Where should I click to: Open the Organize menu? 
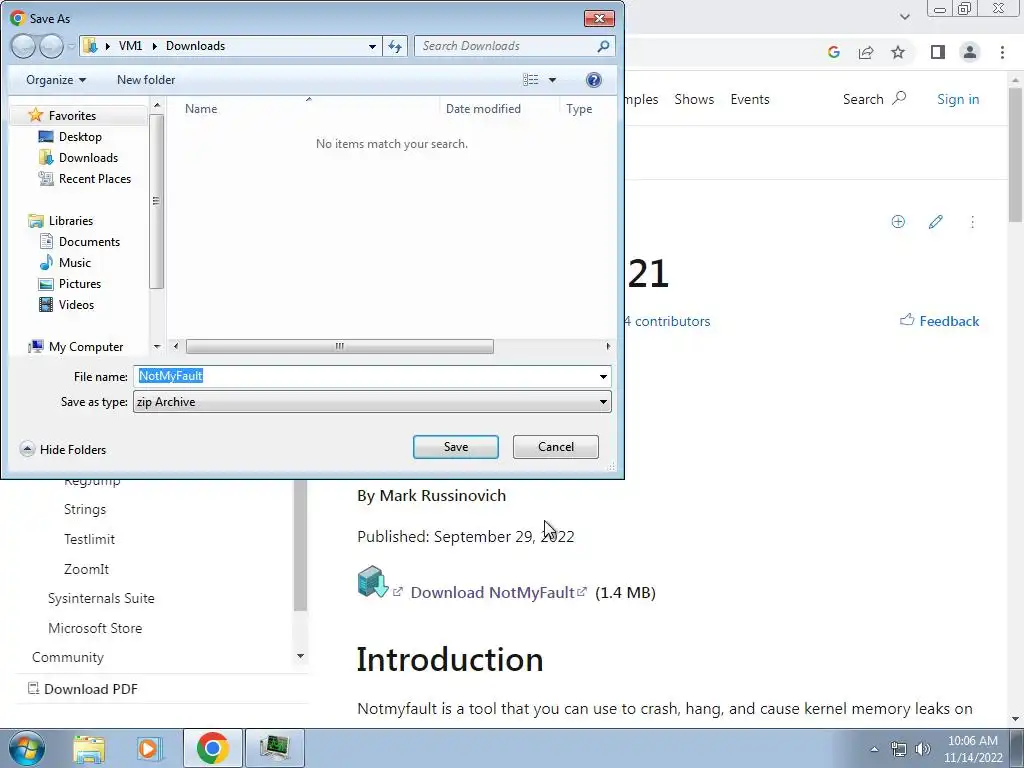pyautogui.click(x=56, y=80)
